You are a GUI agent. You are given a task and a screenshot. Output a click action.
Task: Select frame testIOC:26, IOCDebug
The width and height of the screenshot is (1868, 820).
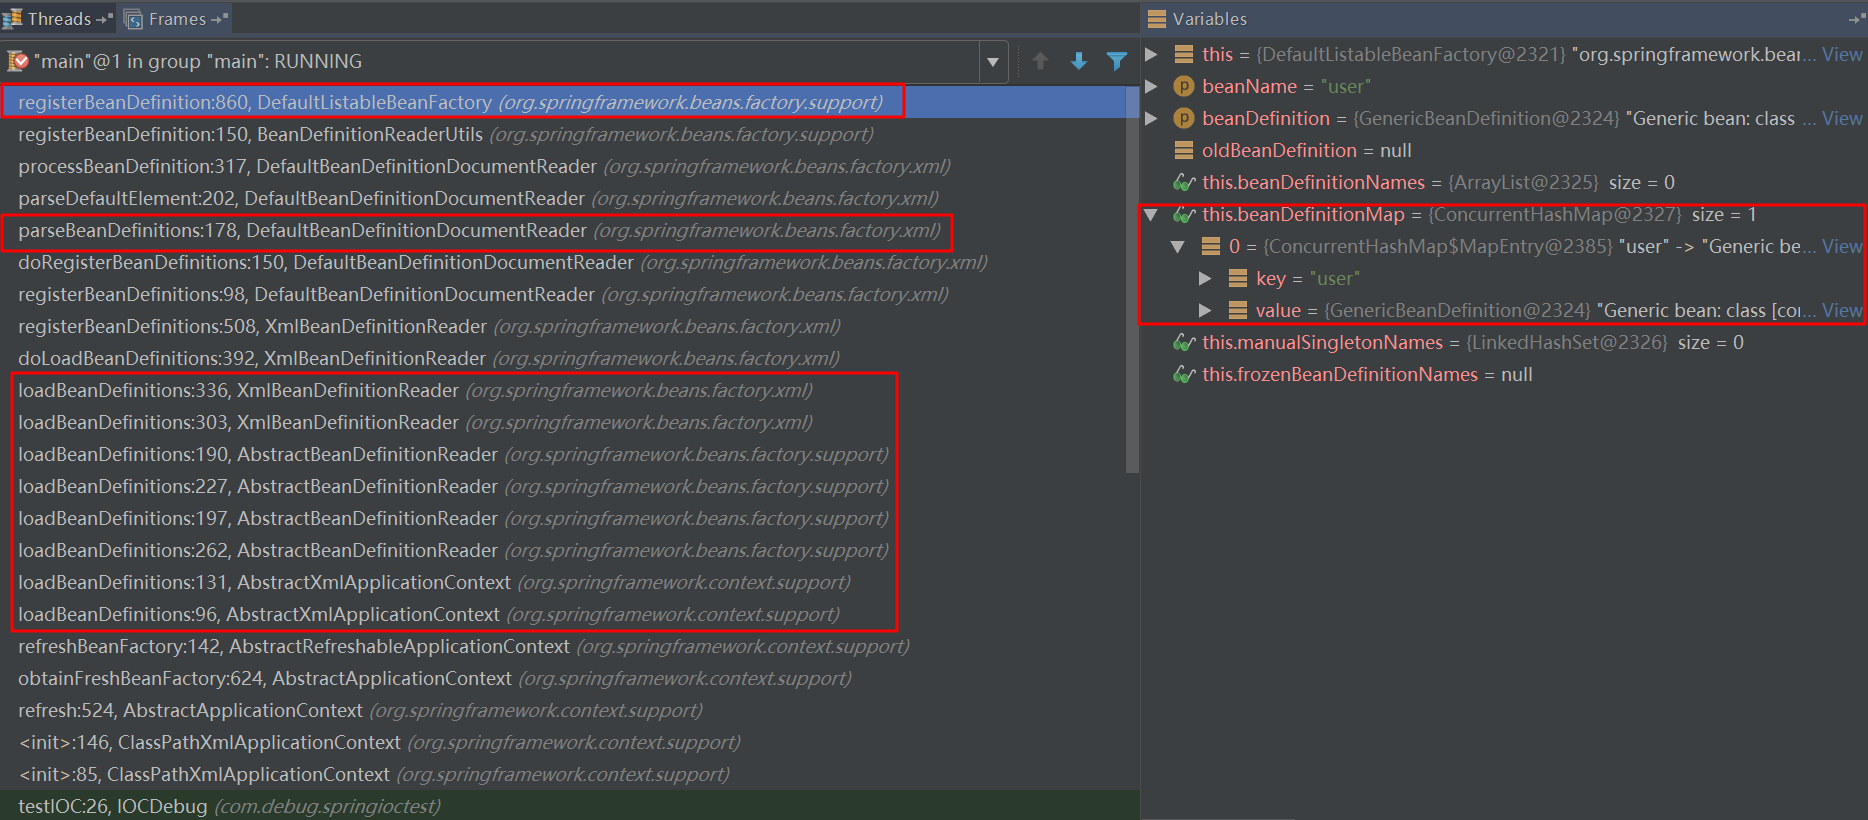click(x=564, y=805)
